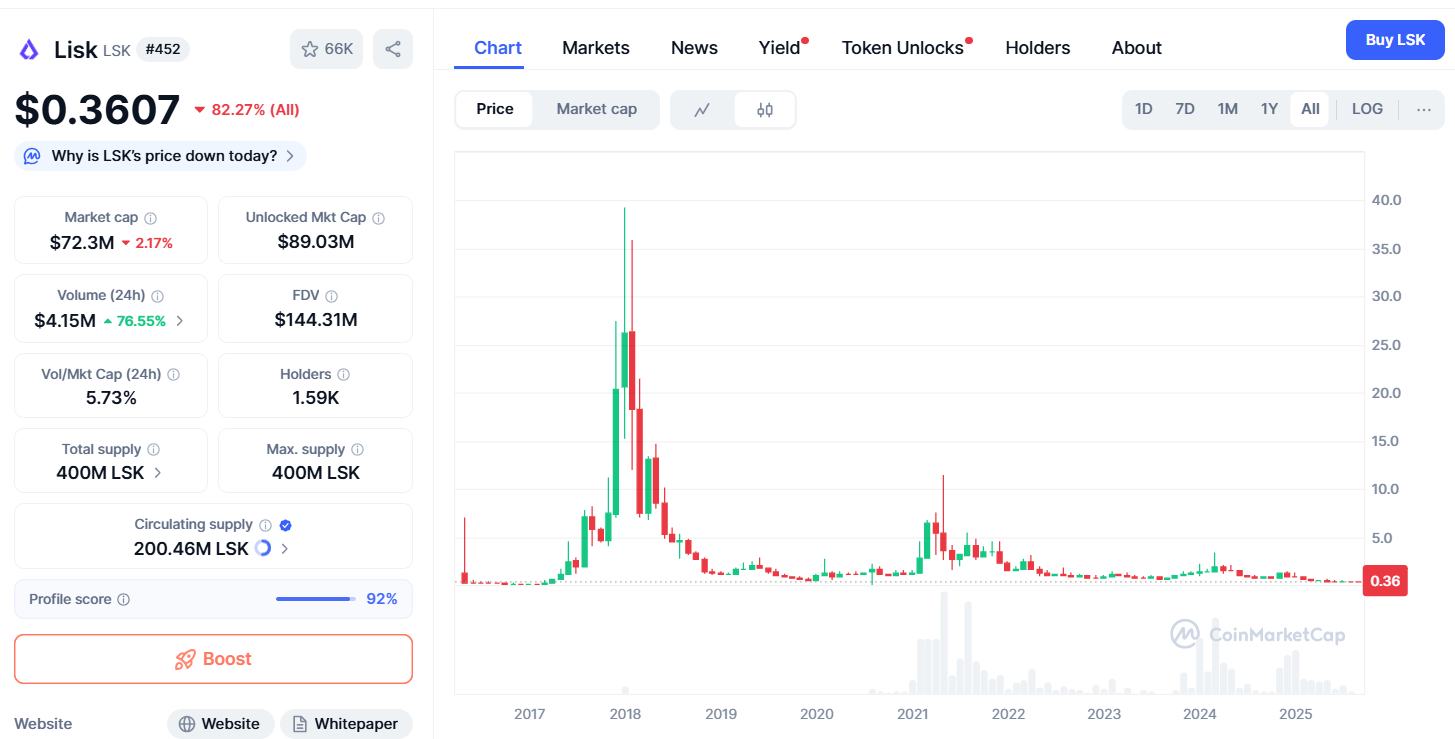Expand Volume (24h) details chevron
The height and width of the screenshot is (739, 1455).
[x=180, y=321]
